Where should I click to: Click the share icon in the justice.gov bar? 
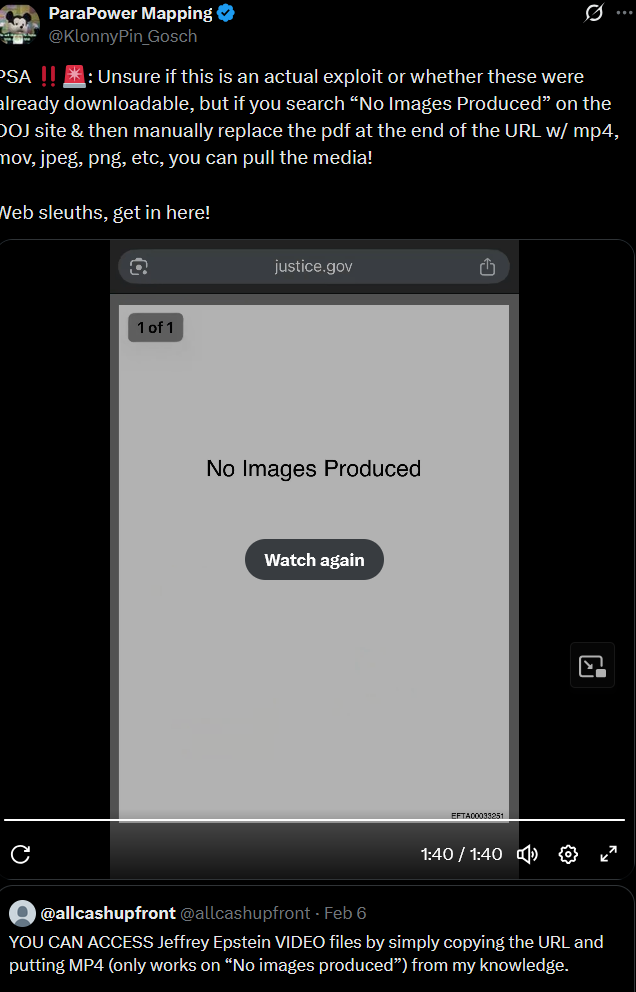click(488, 267)
